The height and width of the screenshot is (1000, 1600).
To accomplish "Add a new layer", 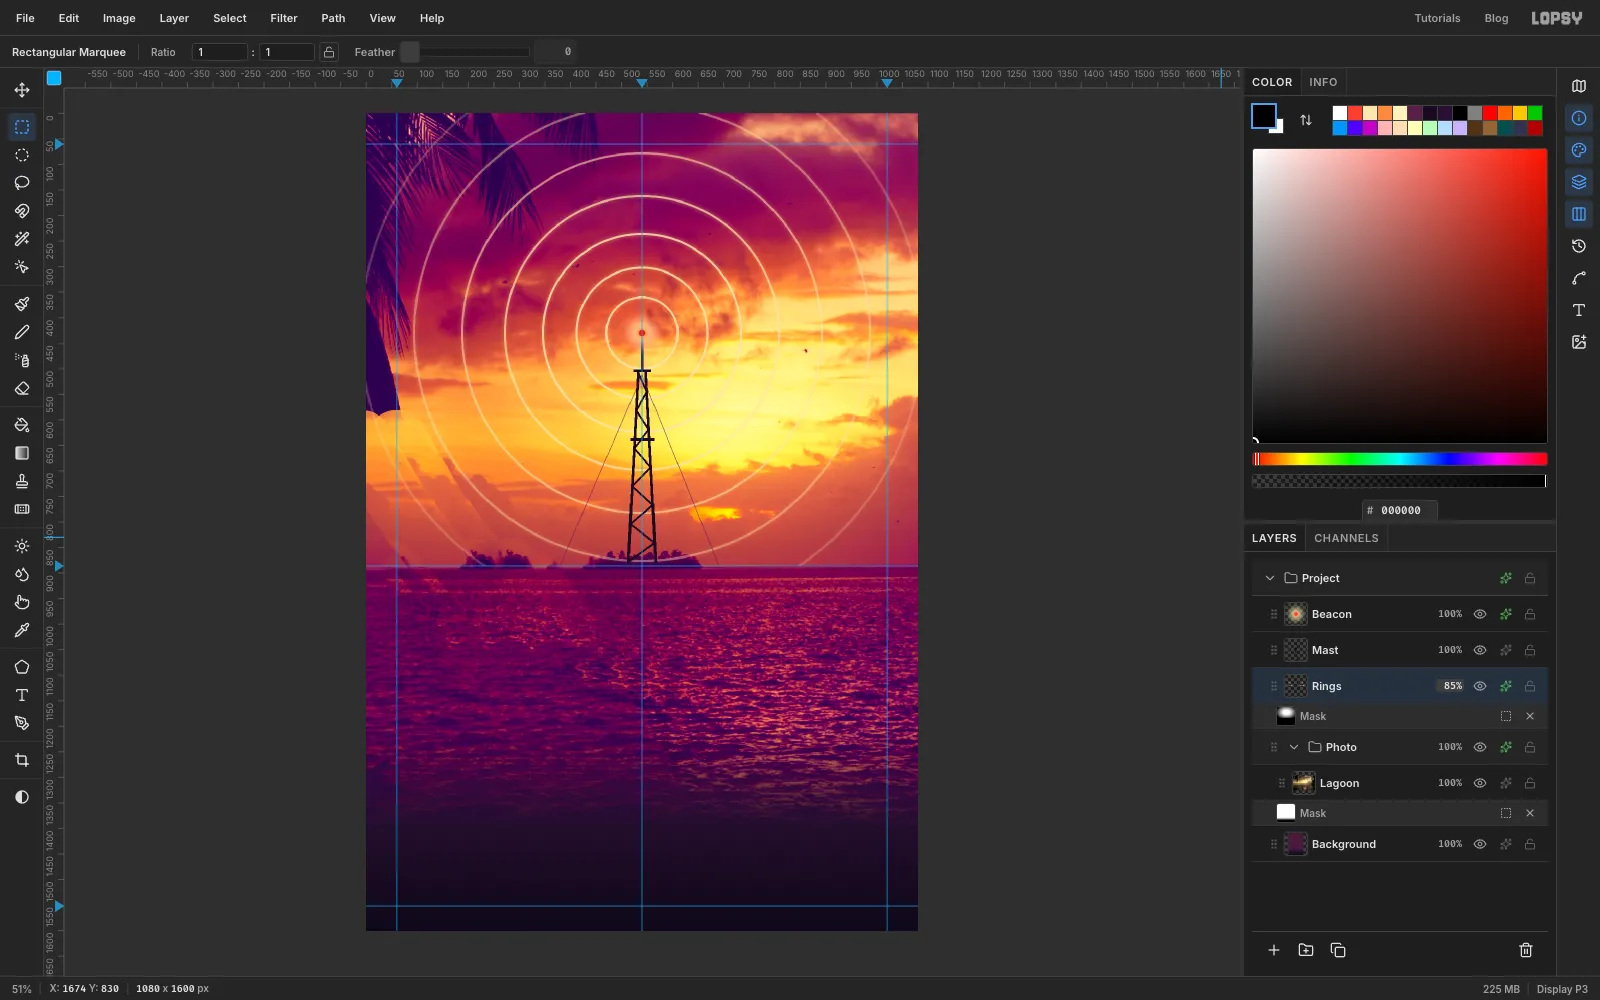I will click(x=1274, y=950).
